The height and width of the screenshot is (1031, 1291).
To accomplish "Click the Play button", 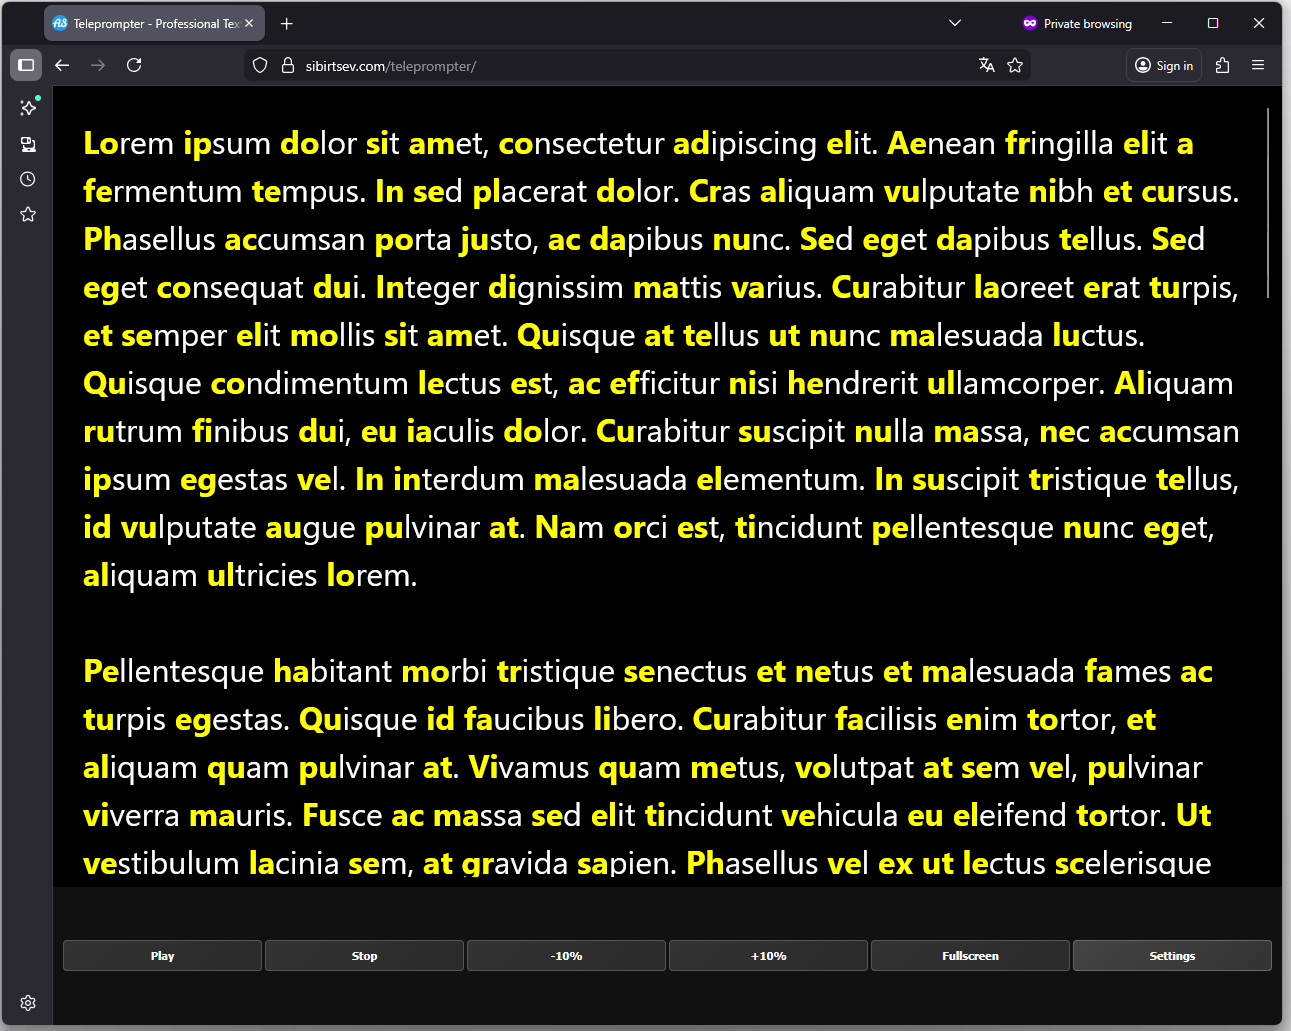I will tap(162, 956).
